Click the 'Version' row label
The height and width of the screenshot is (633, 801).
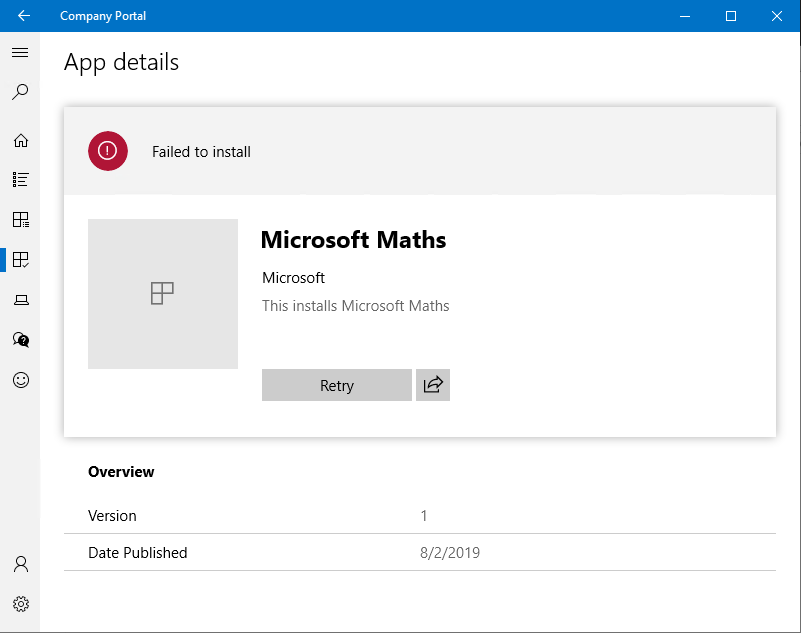click(112, 515)
